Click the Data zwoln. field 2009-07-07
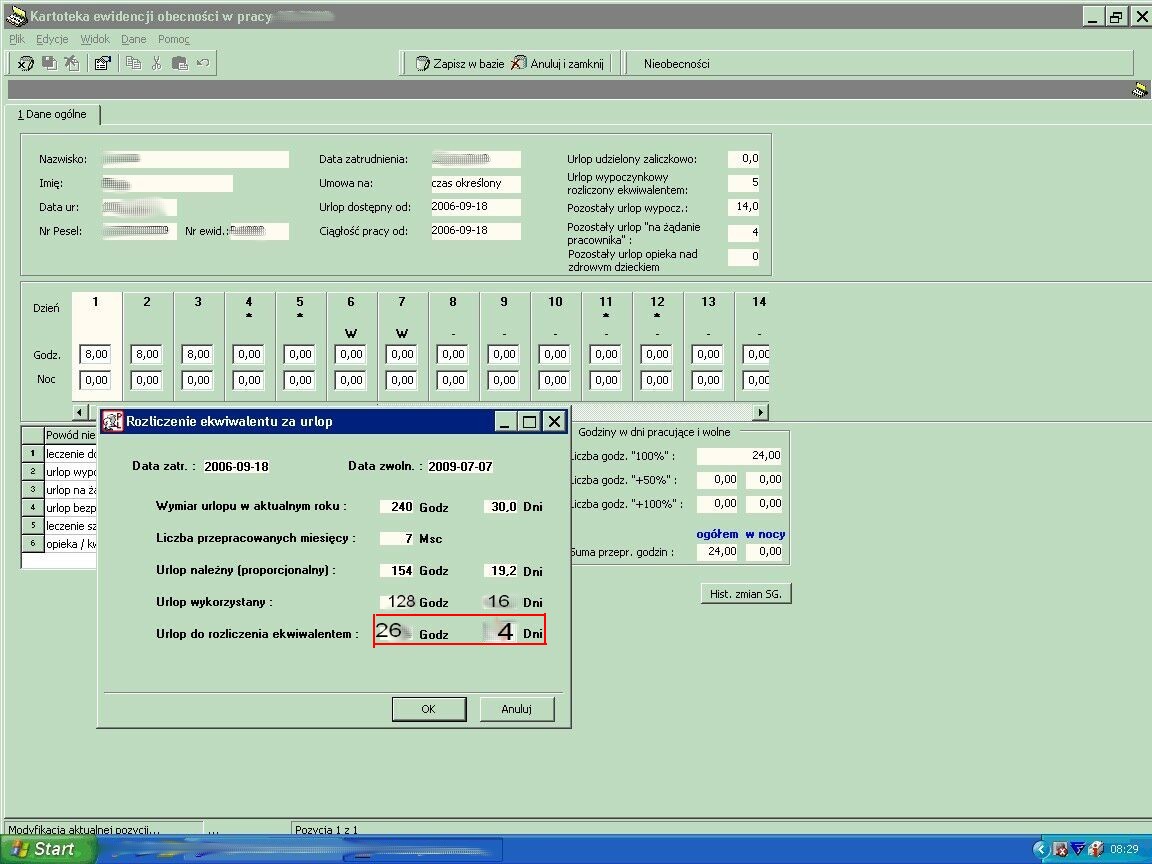This screenshot has width=1152, height=864. [460, 467]
